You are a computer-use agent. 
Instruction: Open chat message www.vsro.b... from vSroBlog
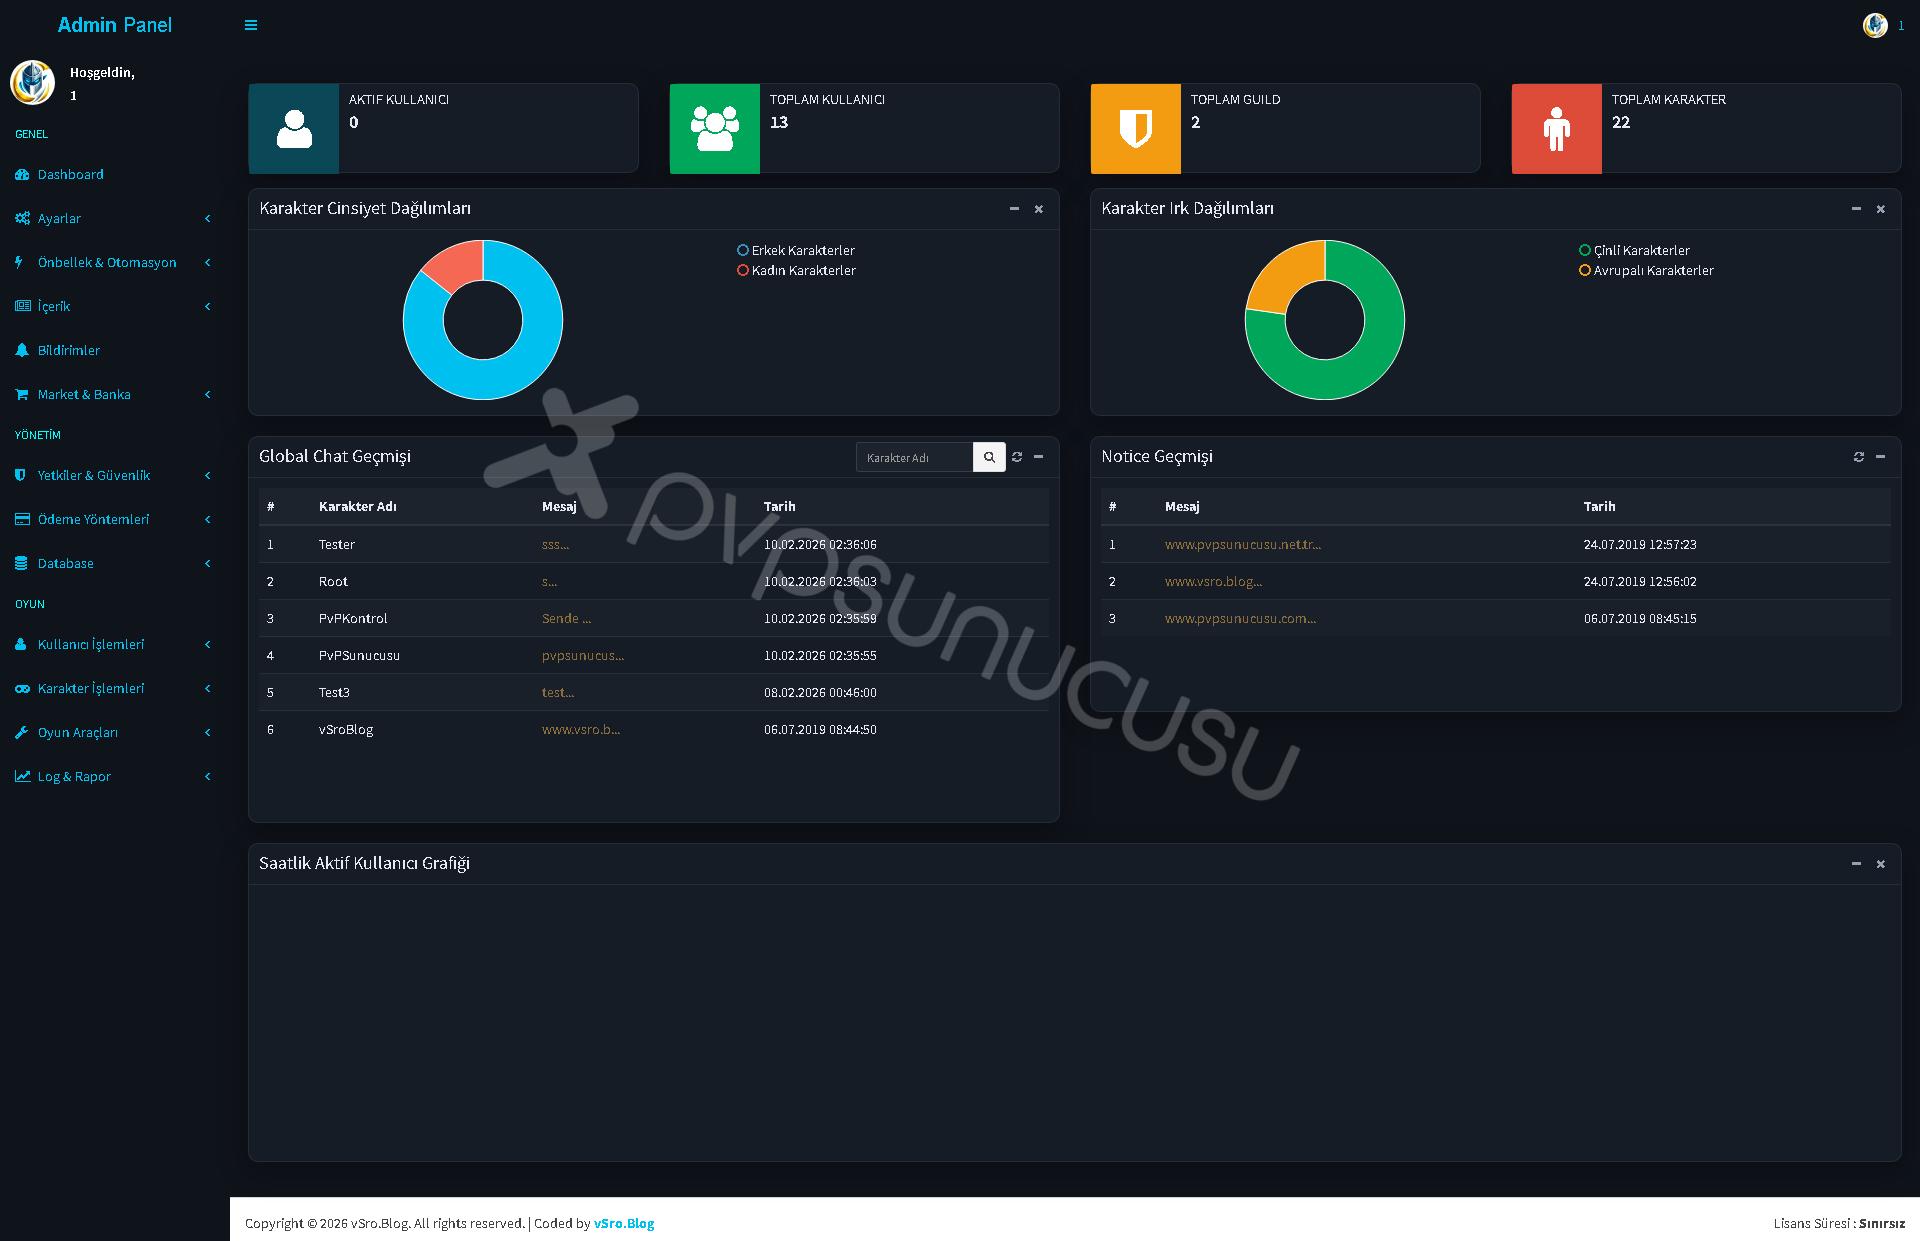point(581,730)
